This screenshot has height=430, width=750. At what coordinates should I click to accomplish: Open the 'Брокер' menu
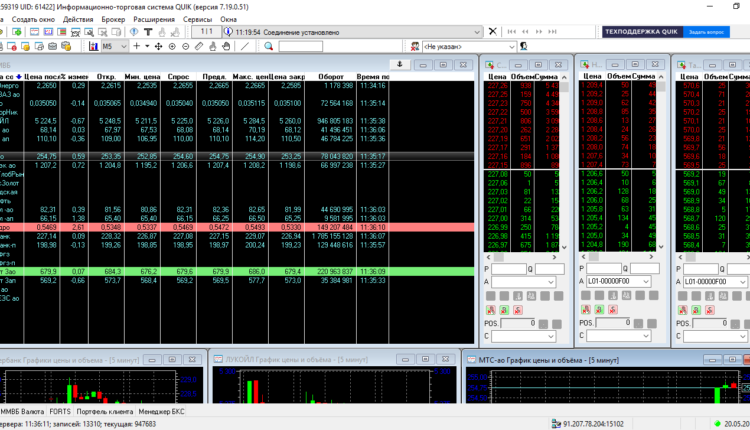113,19
